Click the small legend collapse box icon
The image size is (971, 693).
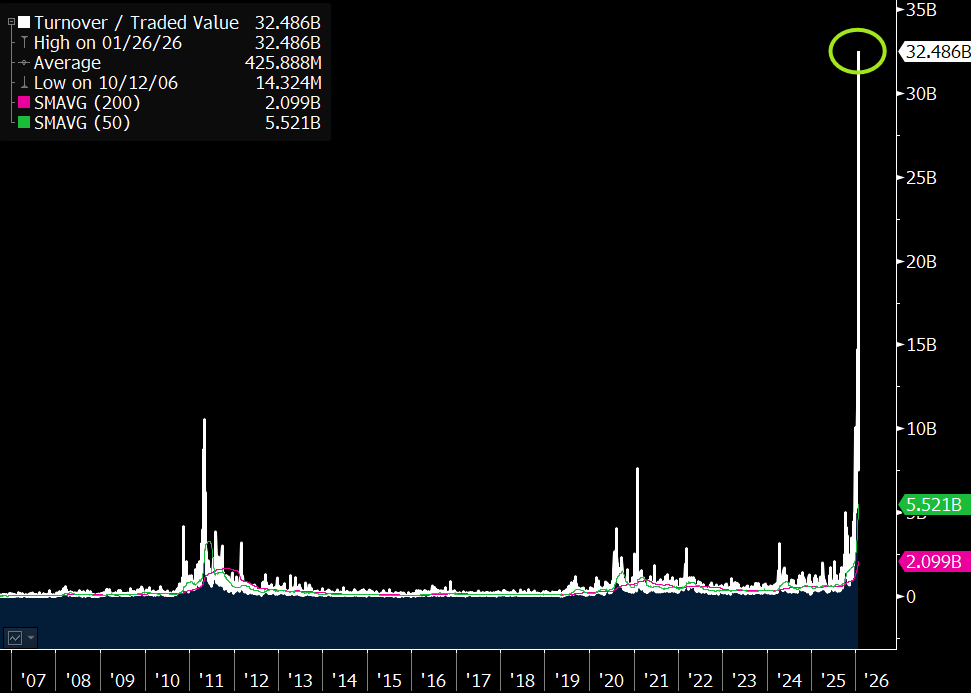click(x=10, y=22)
